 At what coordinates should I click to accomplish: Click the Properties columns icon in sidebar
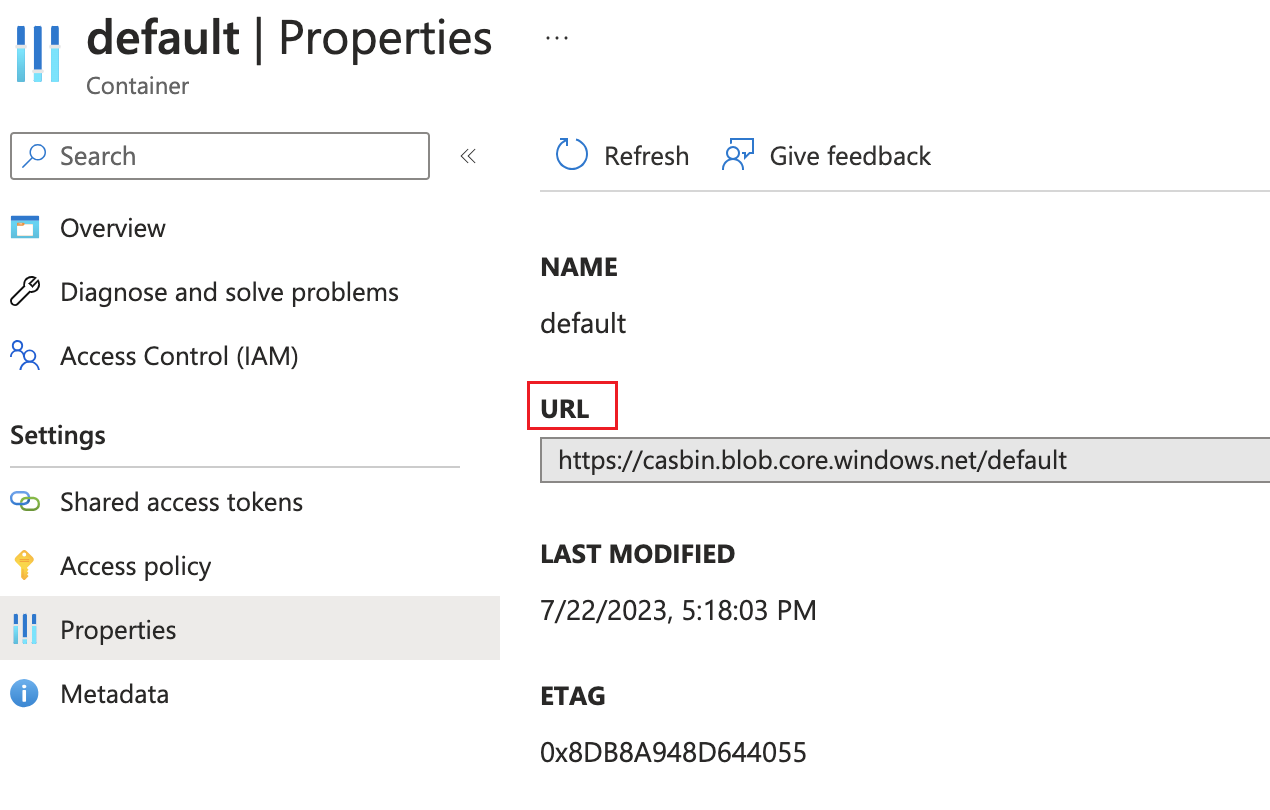[25, 630]
